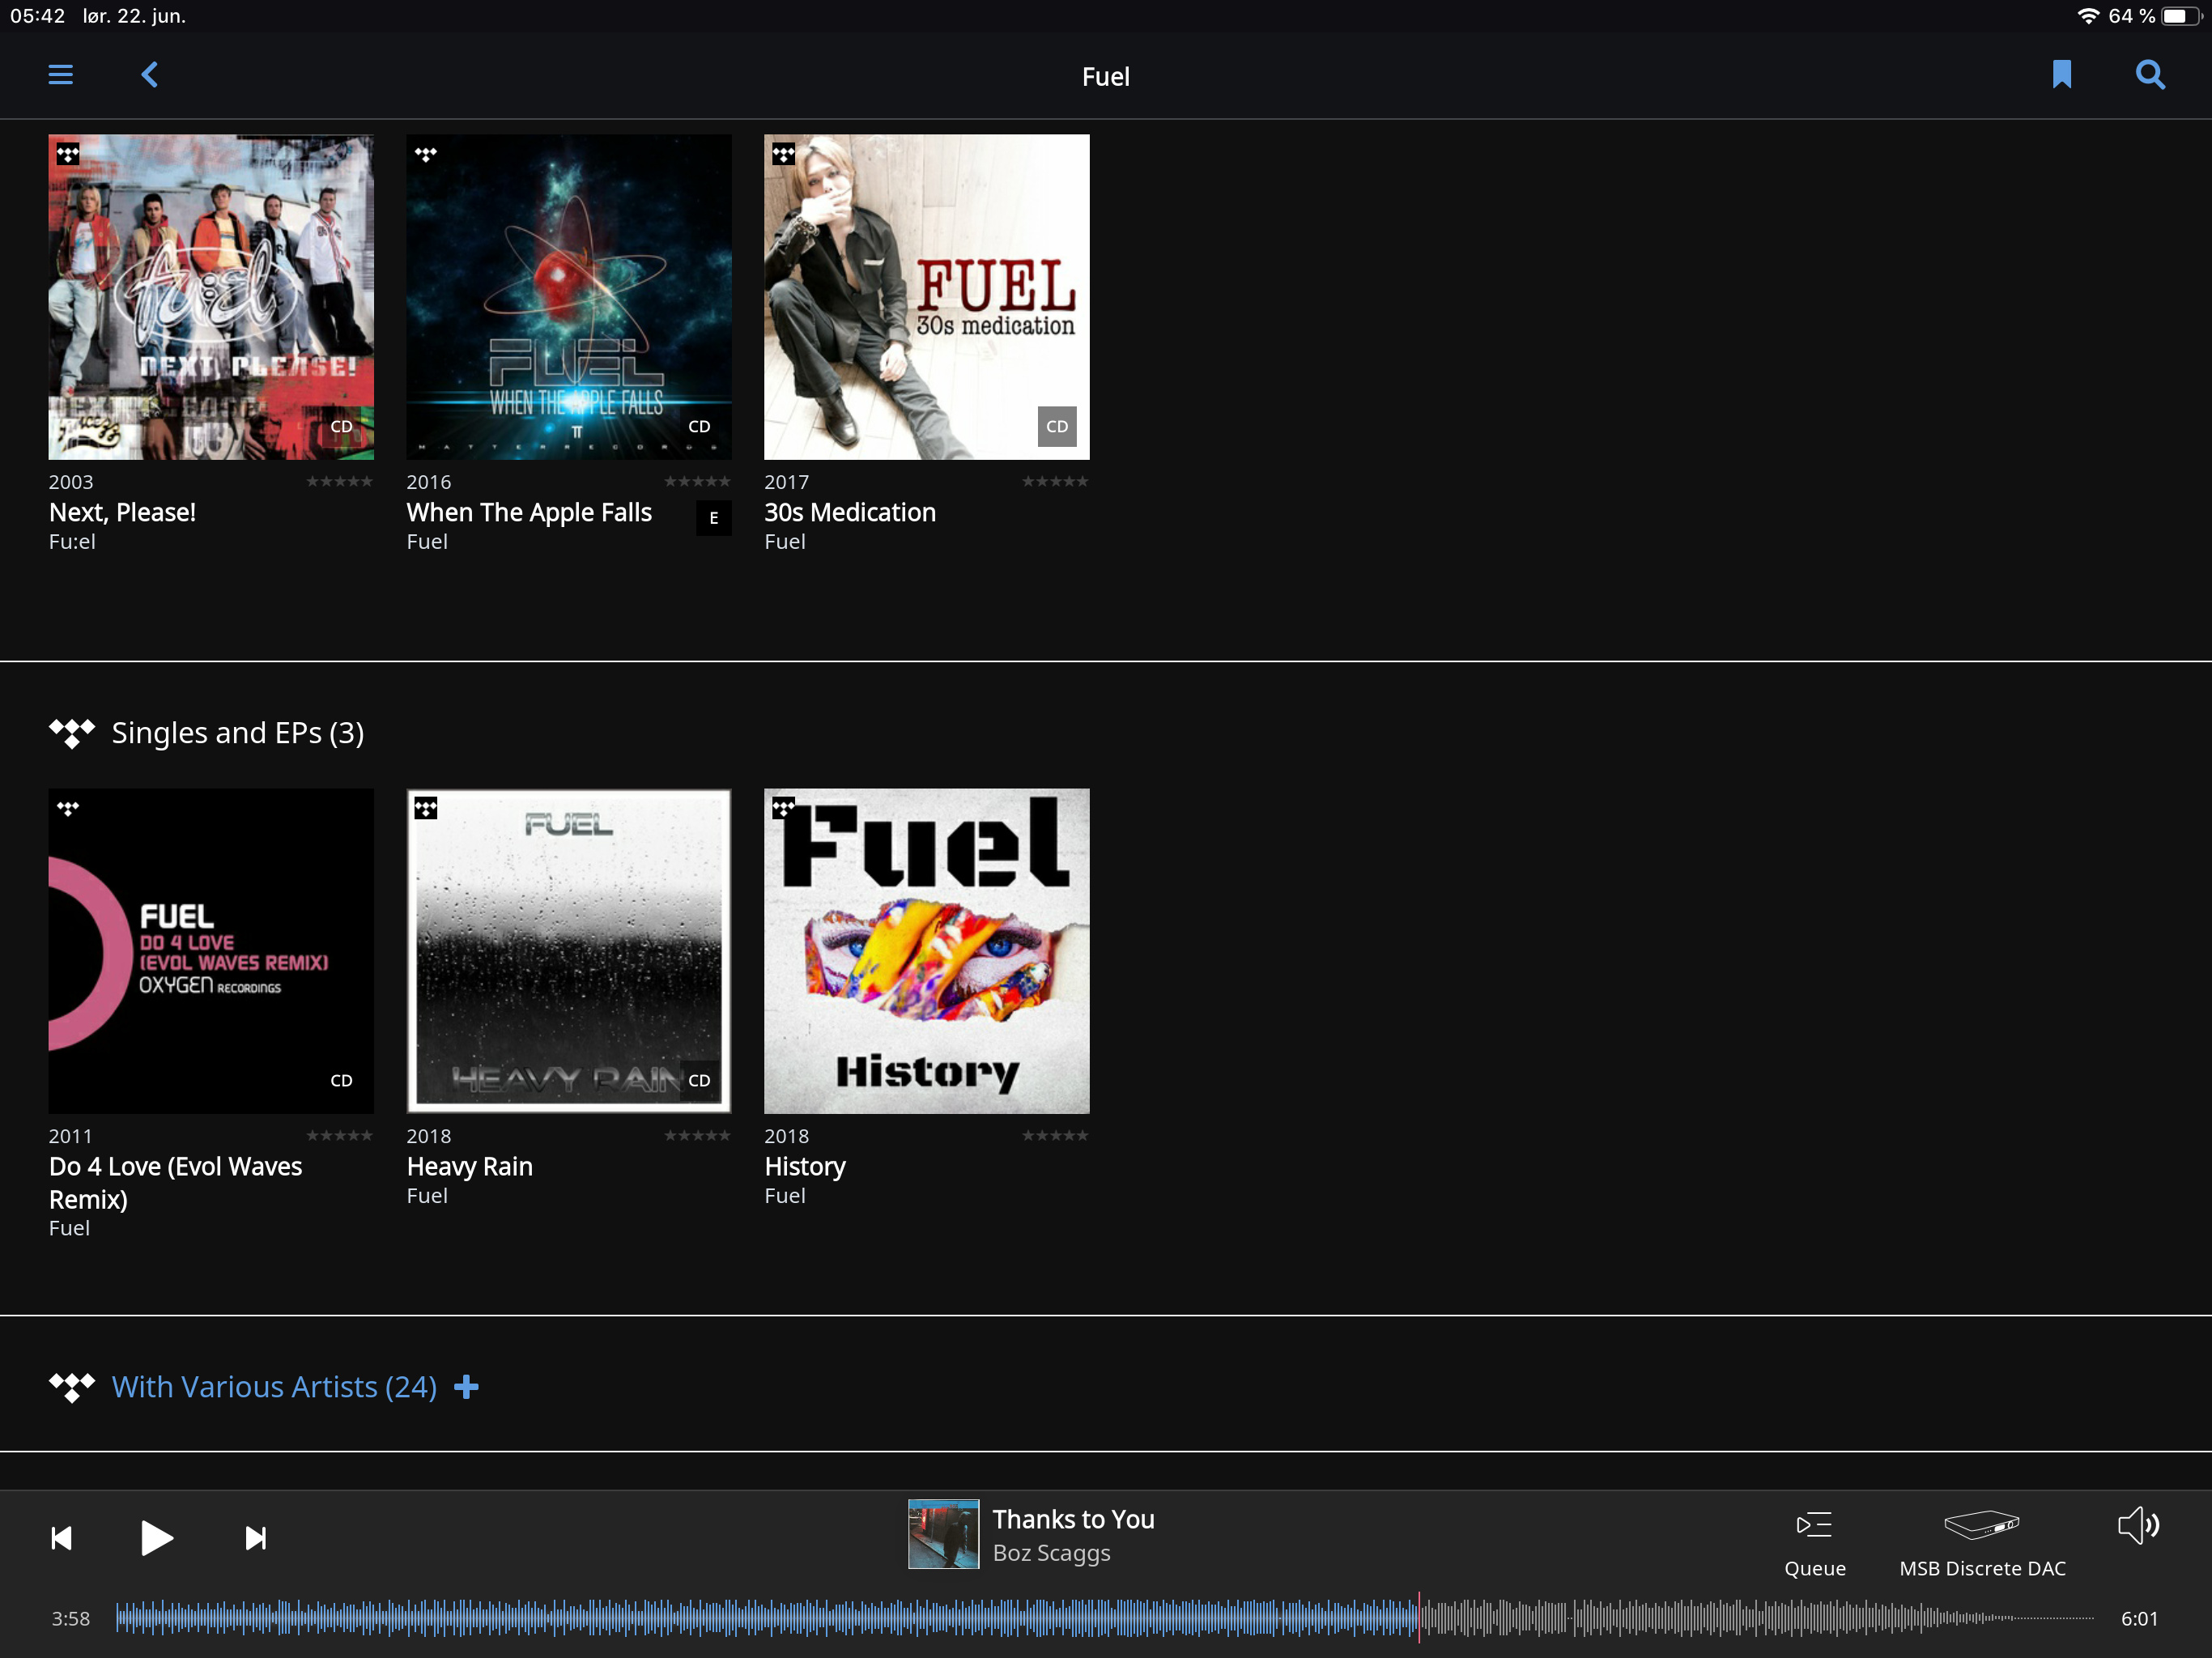Select MSB Discrete DAC audio zone
The width and height of the screenshot is (2212, 1658).
pyautogui.click(x=1982, y=1543)
